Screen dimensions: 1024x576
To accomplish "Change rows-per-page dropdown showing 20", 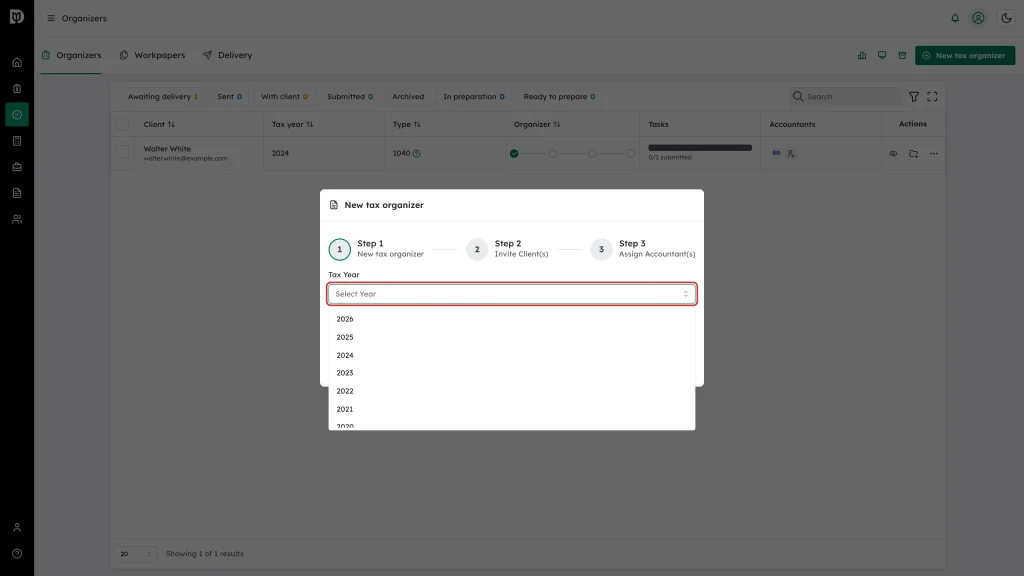I will click(x=136, y=554).
